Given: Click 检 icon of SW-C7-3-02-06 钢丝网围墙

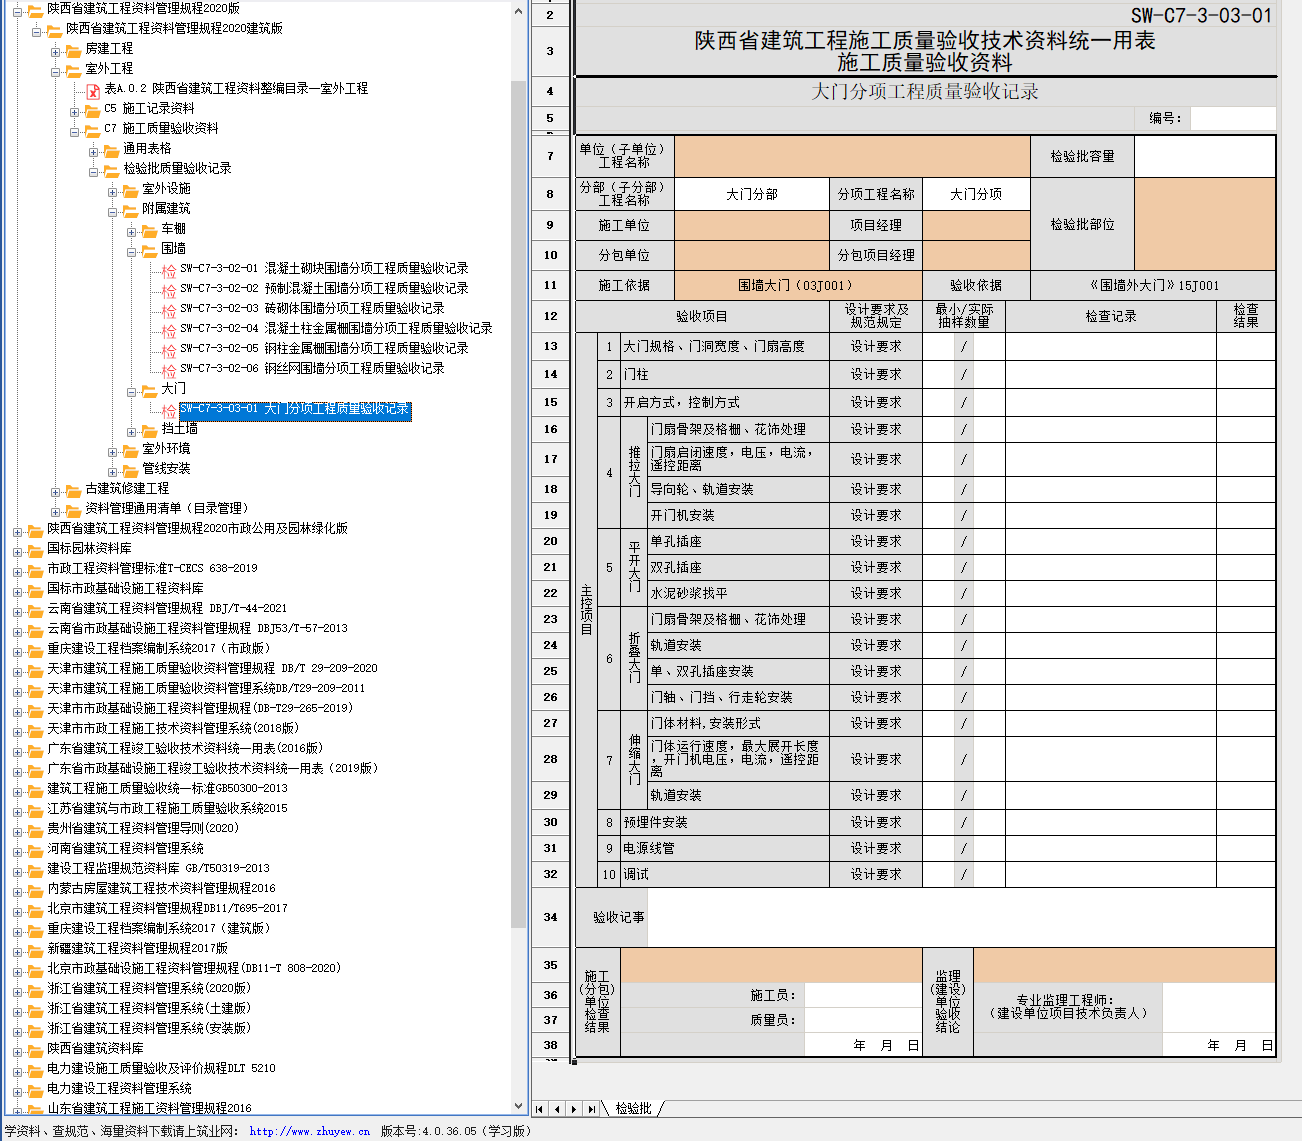Looking at the screenshot, I should [x=169, y=370].
